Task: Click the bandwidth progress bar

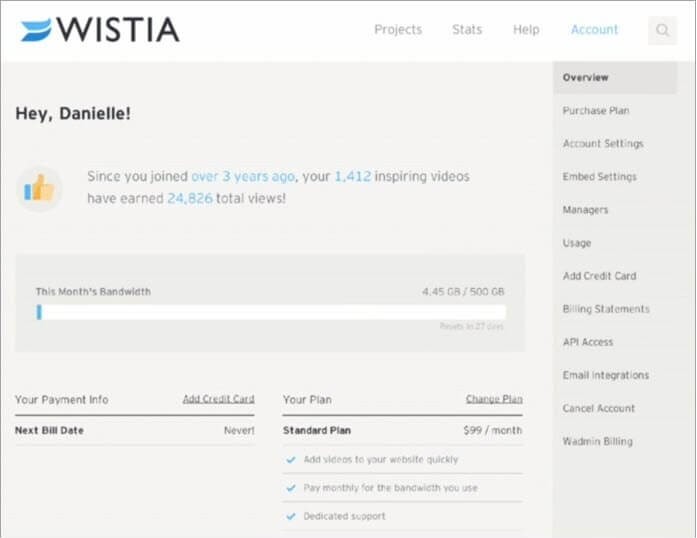Action: 271,312
